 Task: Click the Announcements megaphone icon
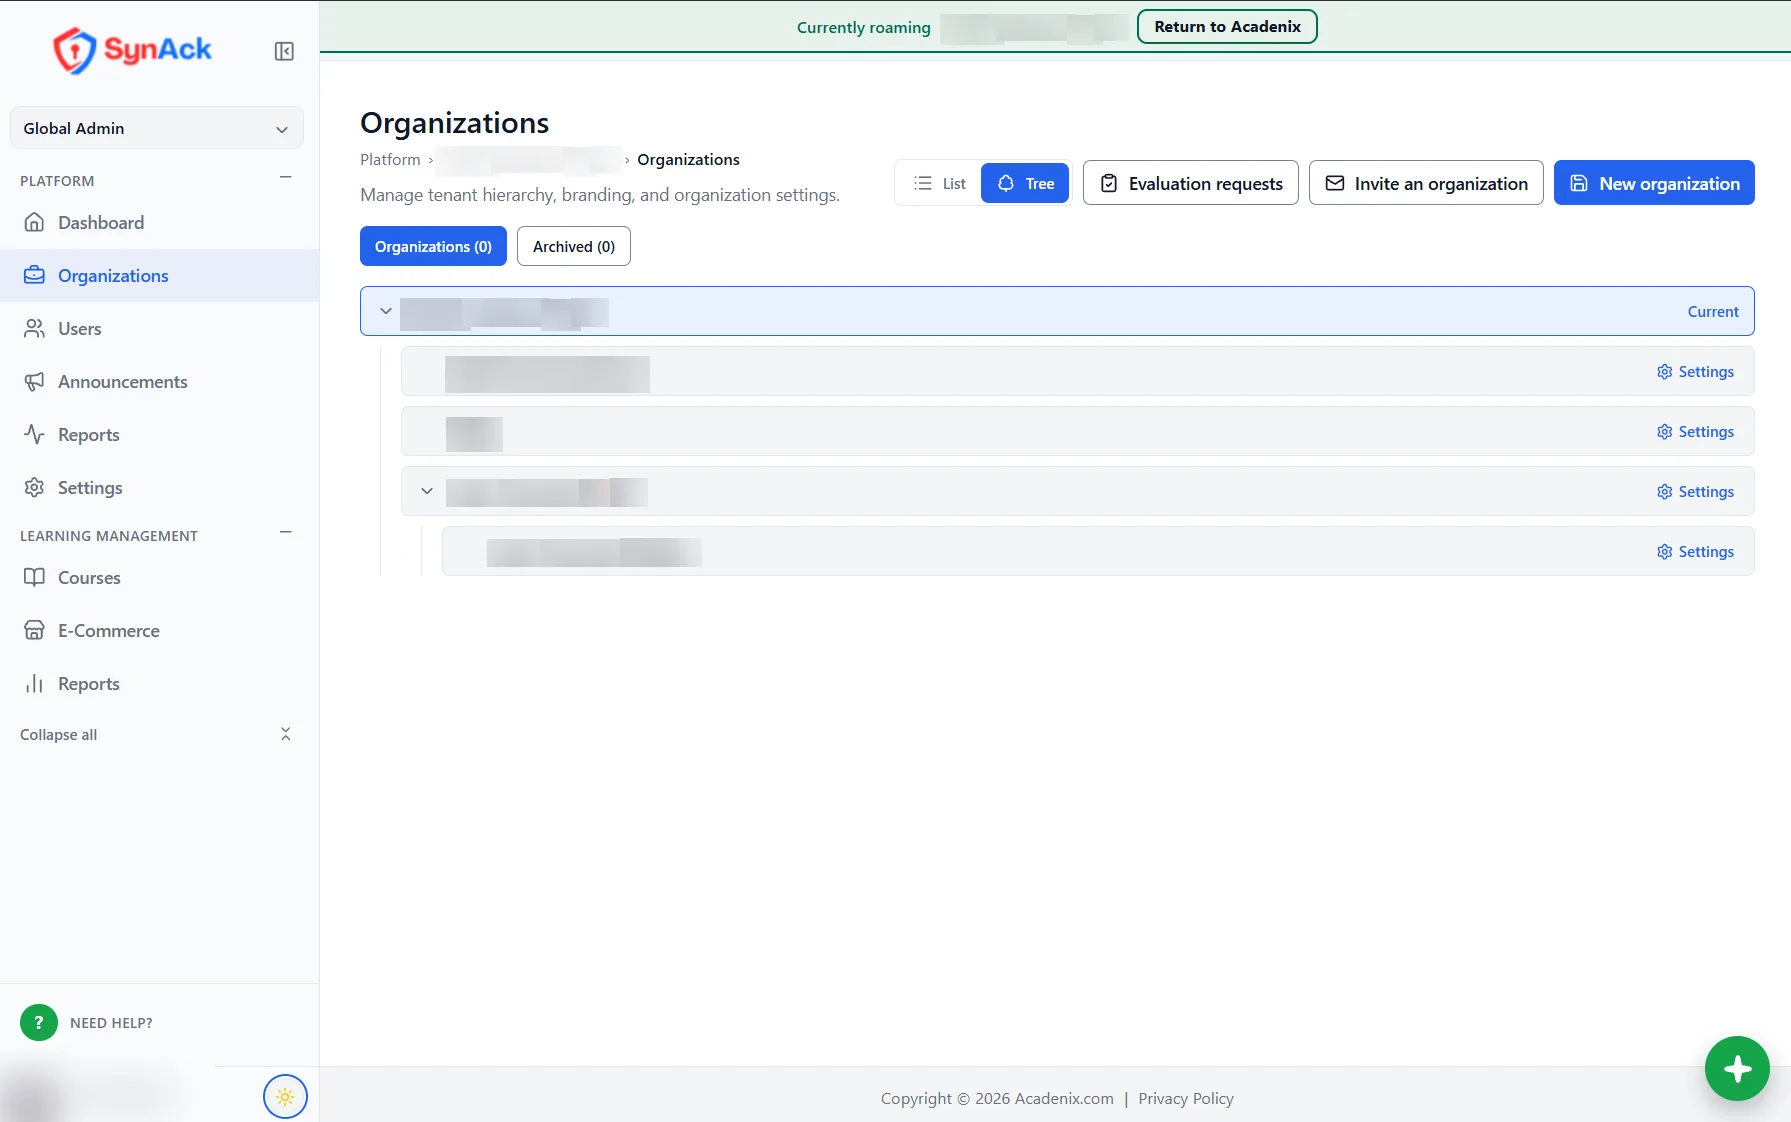pyautogui.click(x=34, y=381)
